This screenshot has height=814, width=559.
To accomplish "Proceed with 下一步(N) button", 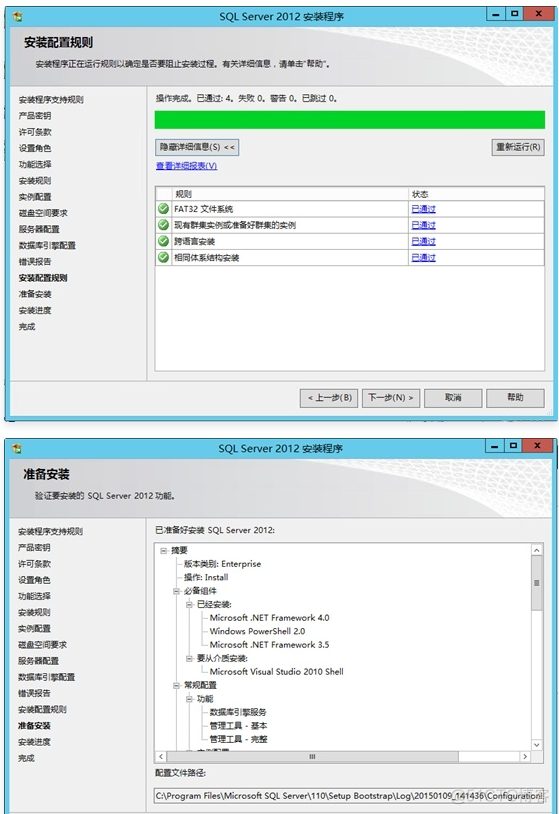I will (391, 398).
